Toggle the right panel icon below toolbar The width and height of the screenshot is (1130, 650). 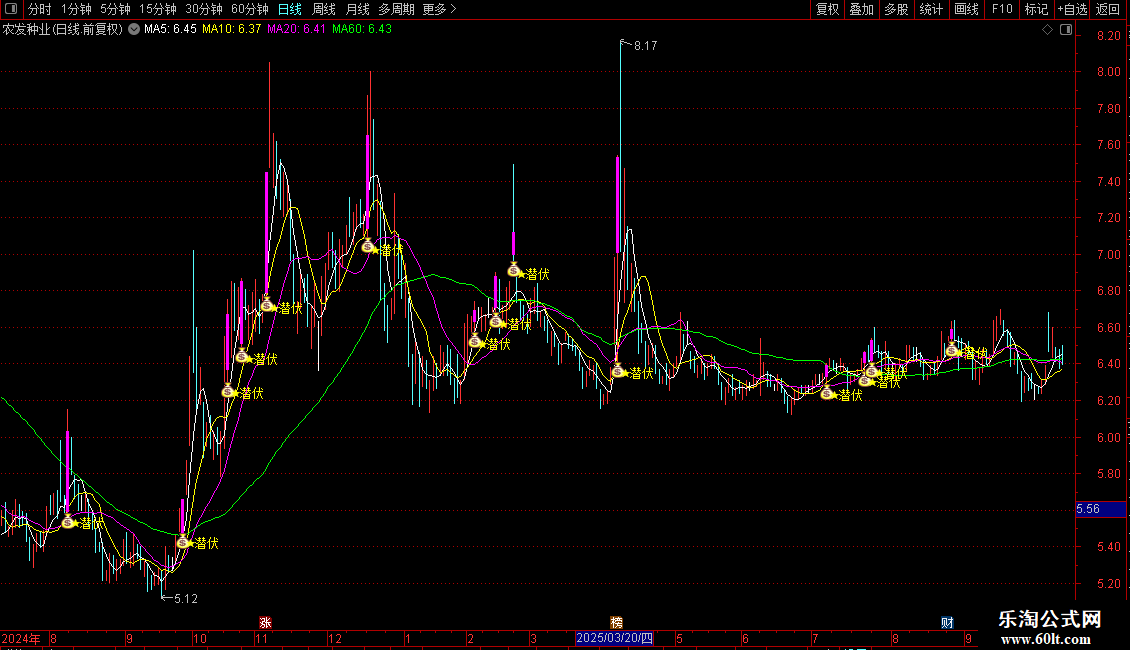point(1065,30)
